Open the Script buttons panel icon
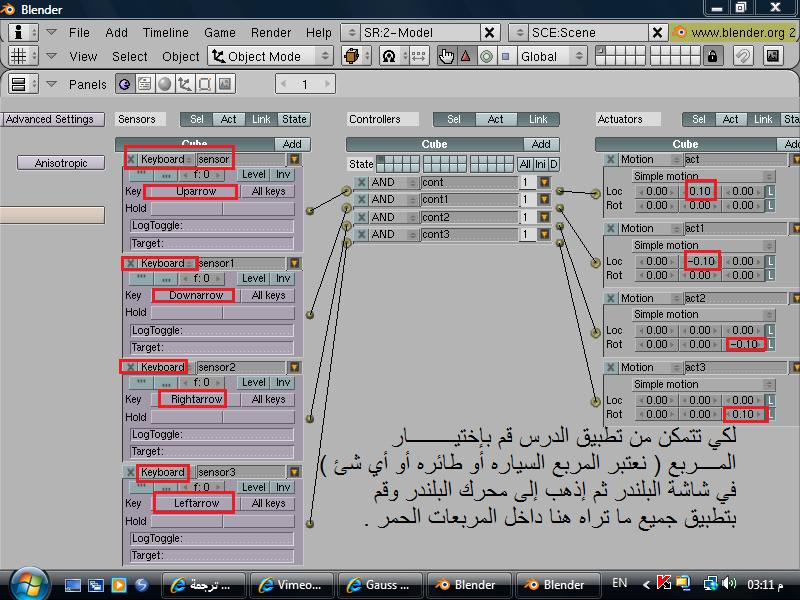The height and width of the screenshot is (600, 800). click(144, 84)
